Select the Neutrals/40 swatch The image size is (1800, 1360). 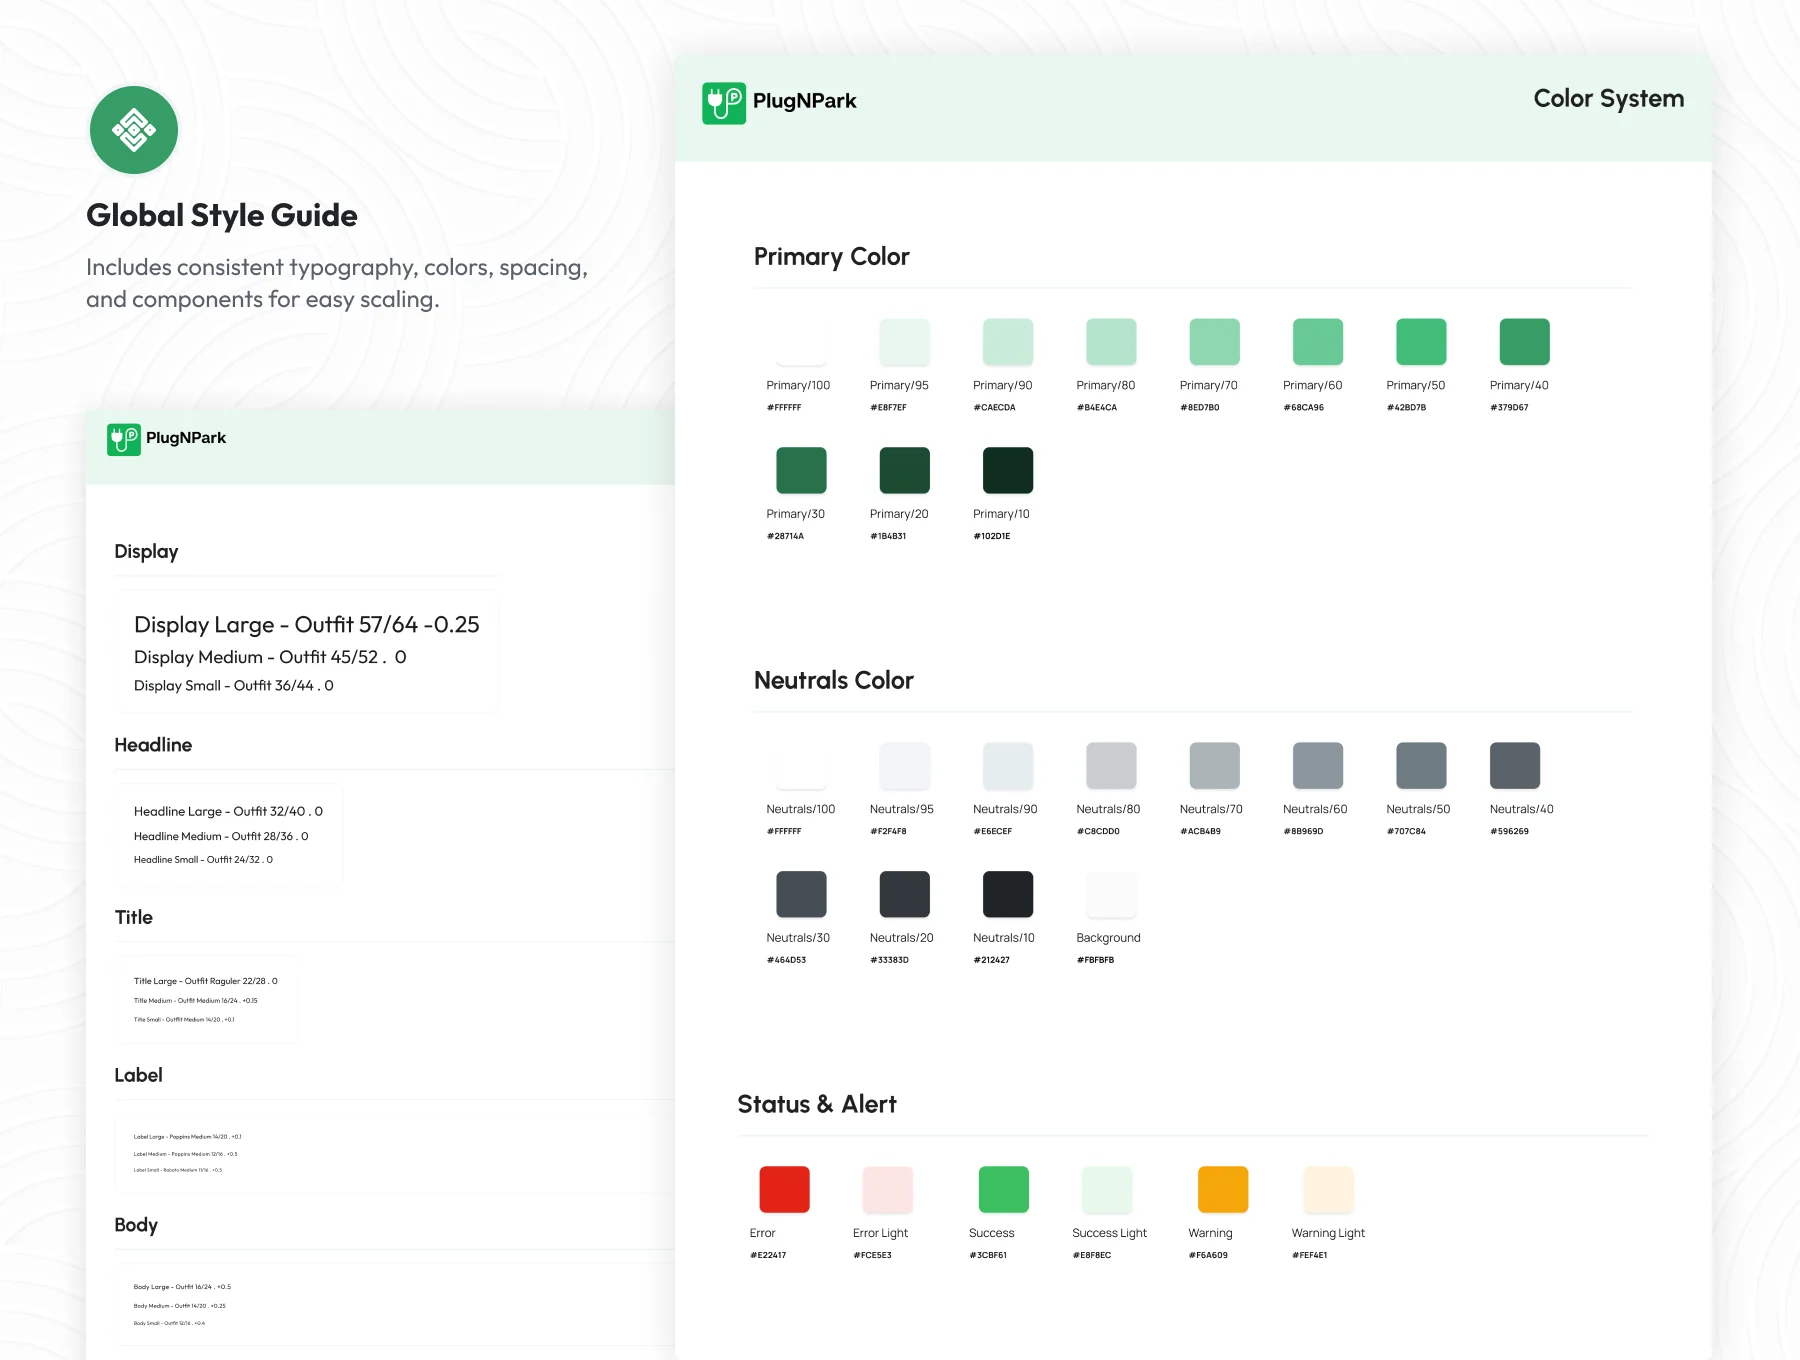point(1515,766)
